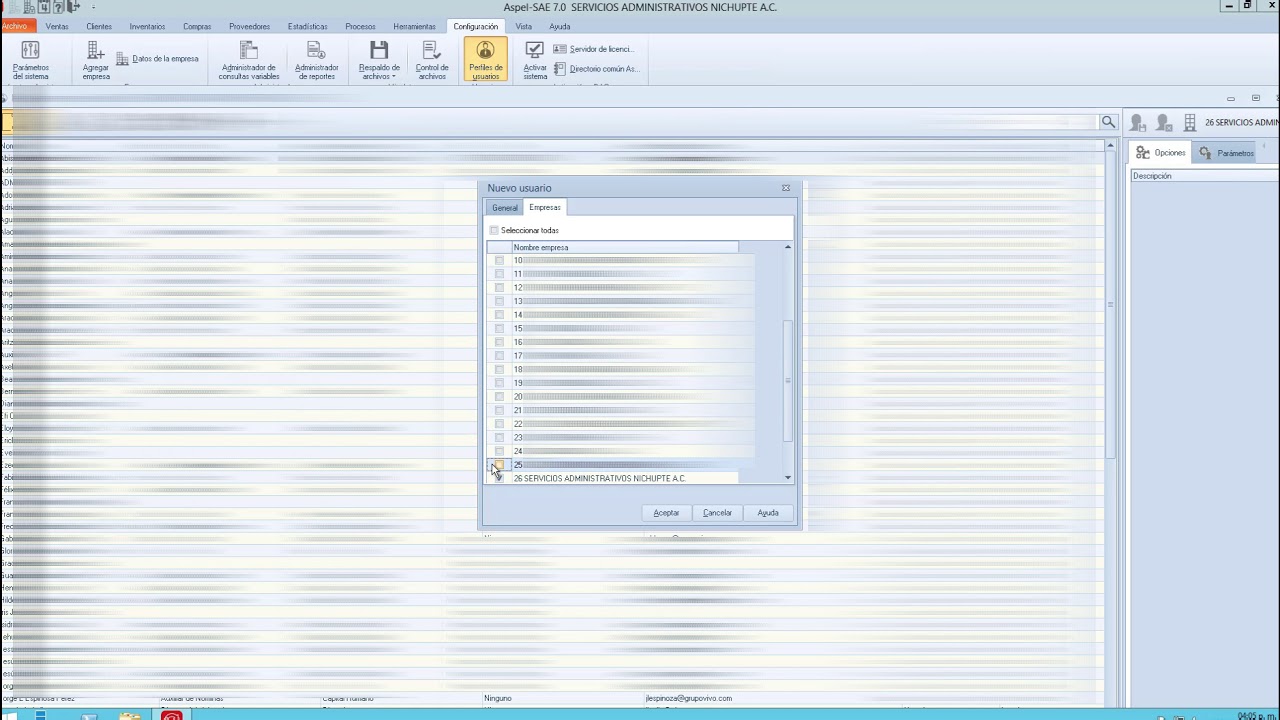1280x720 pixels.
Task: Open Servidor de licencias option
Action: (593, 49)
